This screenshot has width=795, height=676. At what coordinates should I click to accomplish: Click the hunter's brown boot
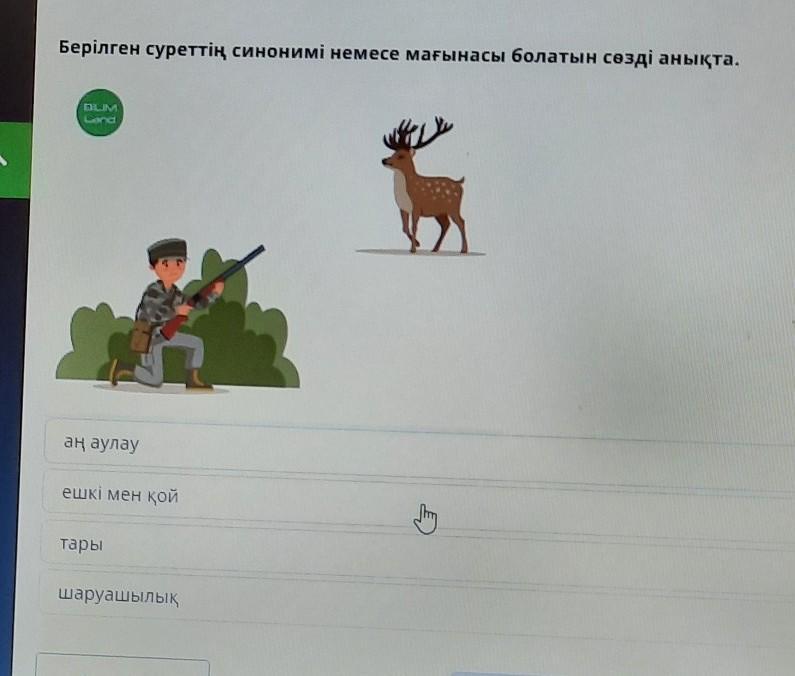198,380
